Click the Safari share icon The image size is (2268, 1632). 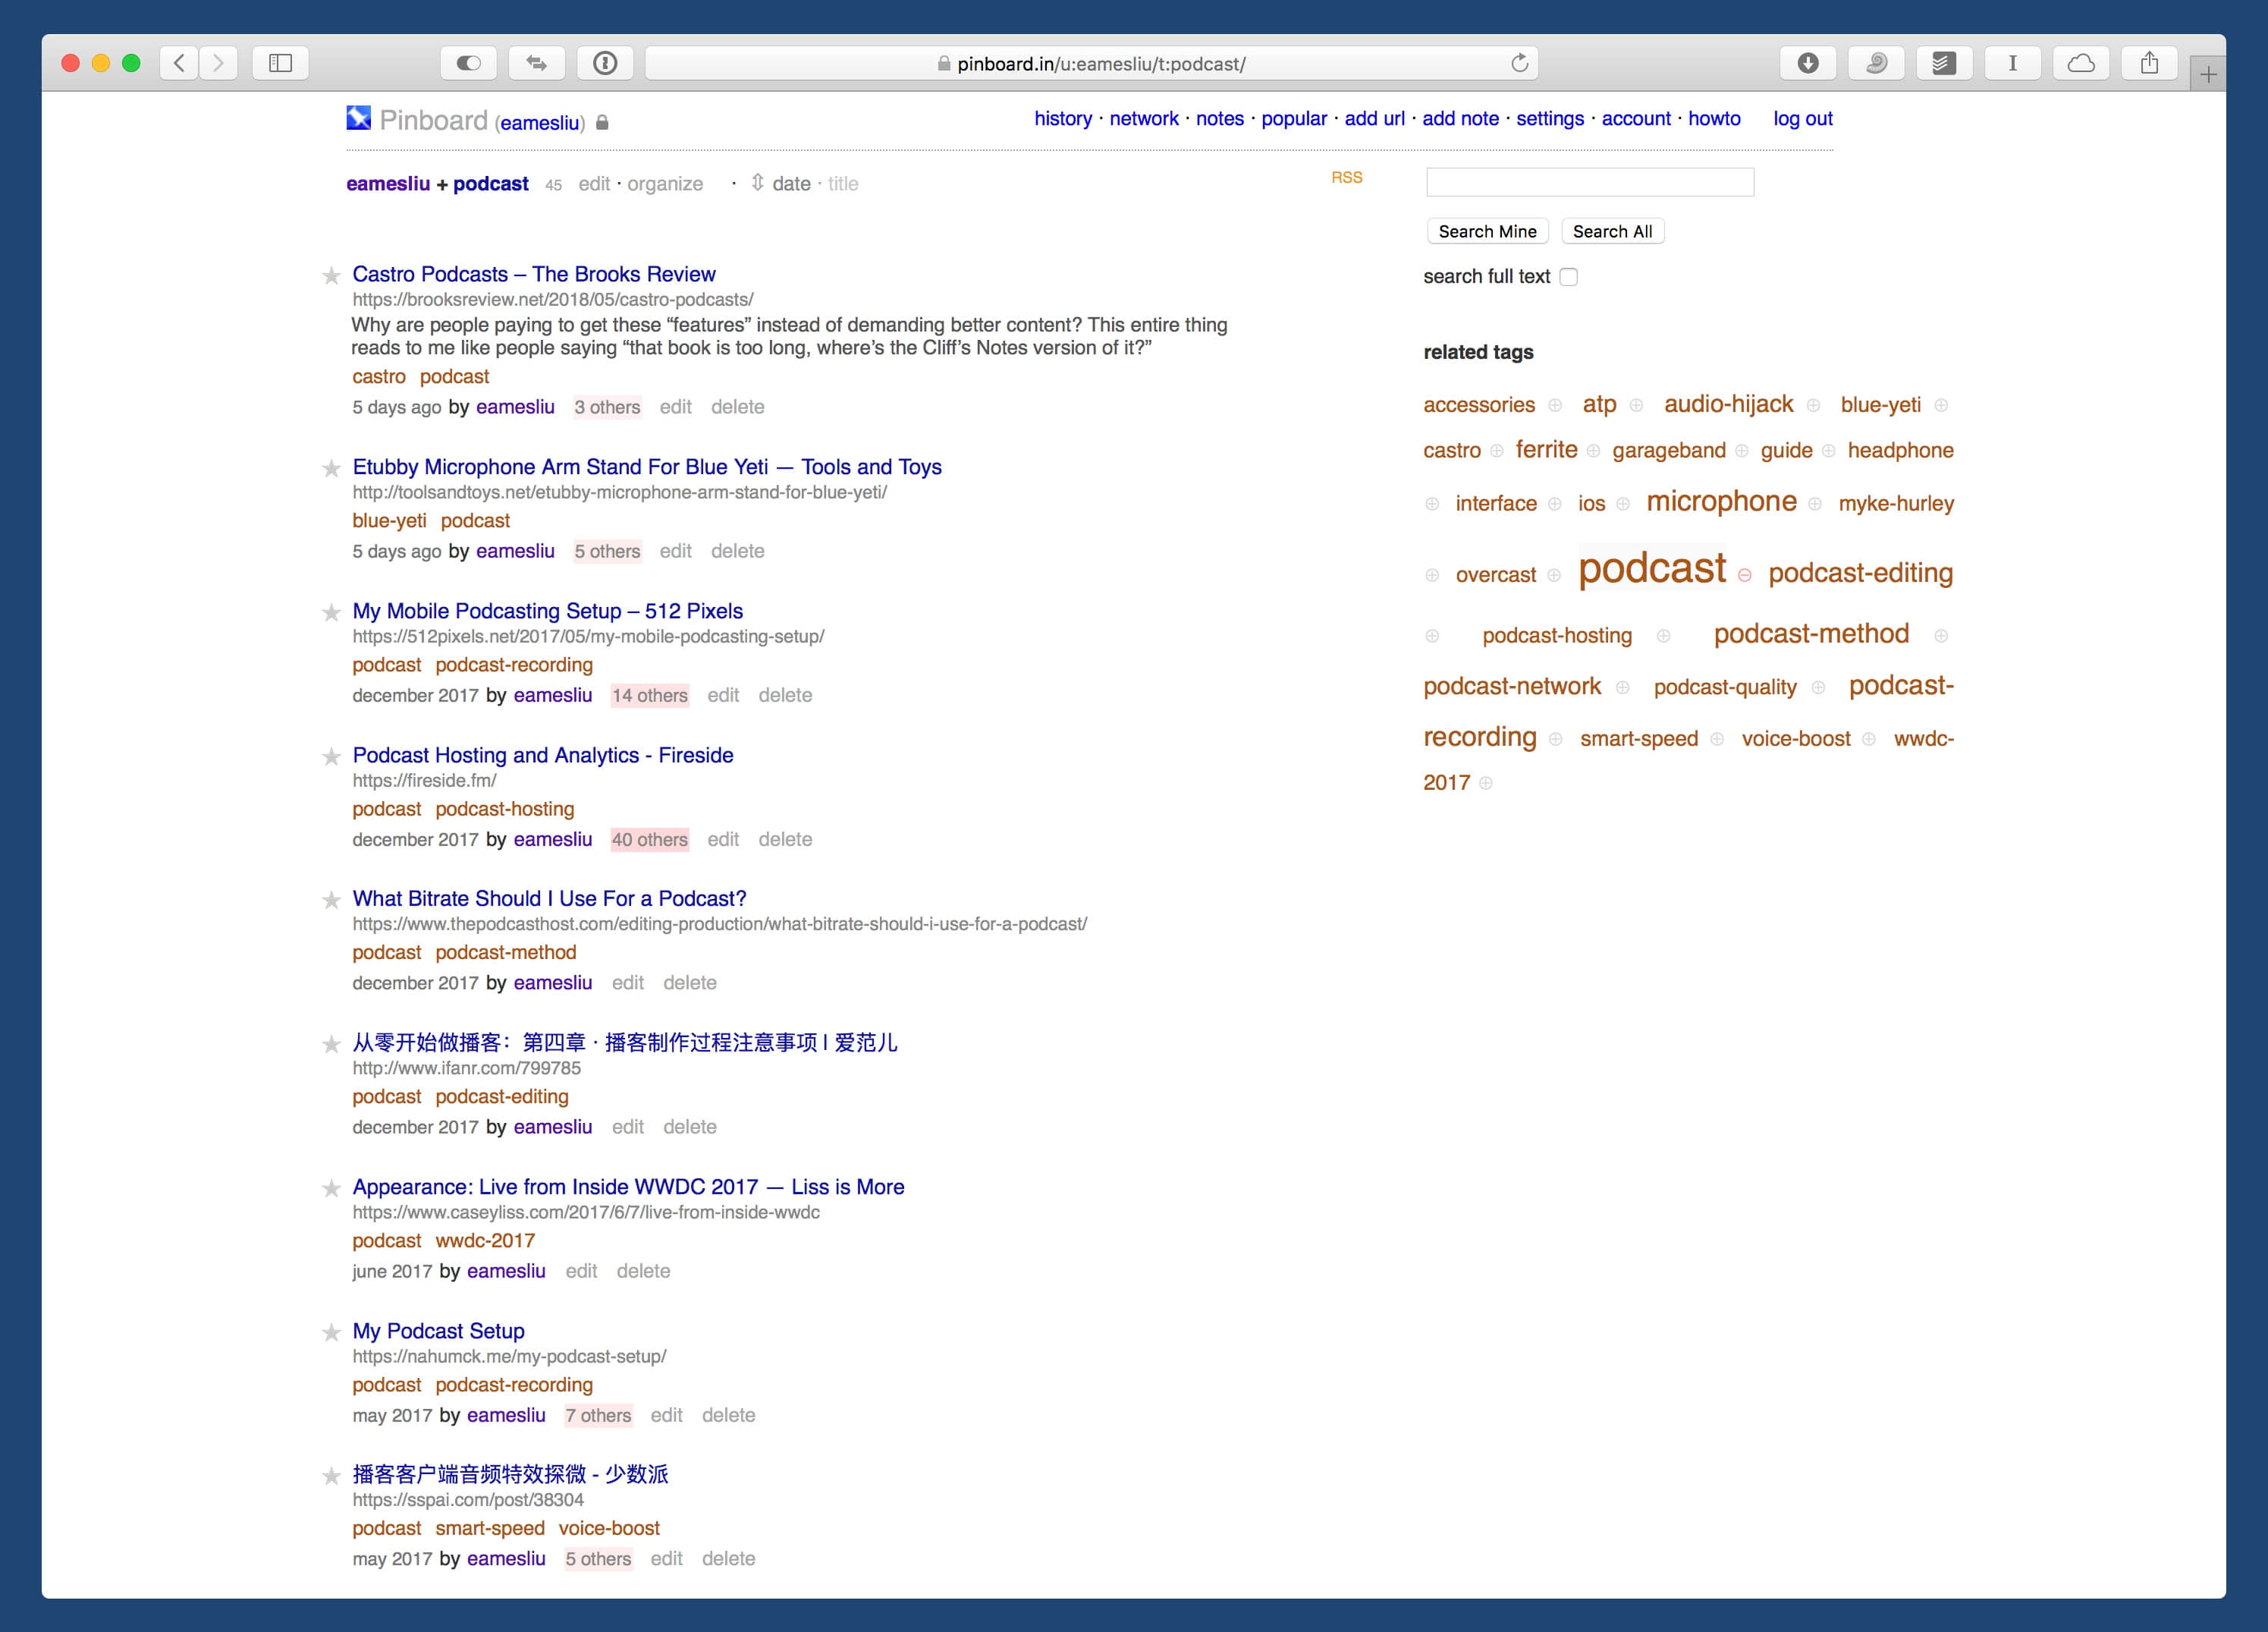pyautogui.click(x=2148, y=63)
